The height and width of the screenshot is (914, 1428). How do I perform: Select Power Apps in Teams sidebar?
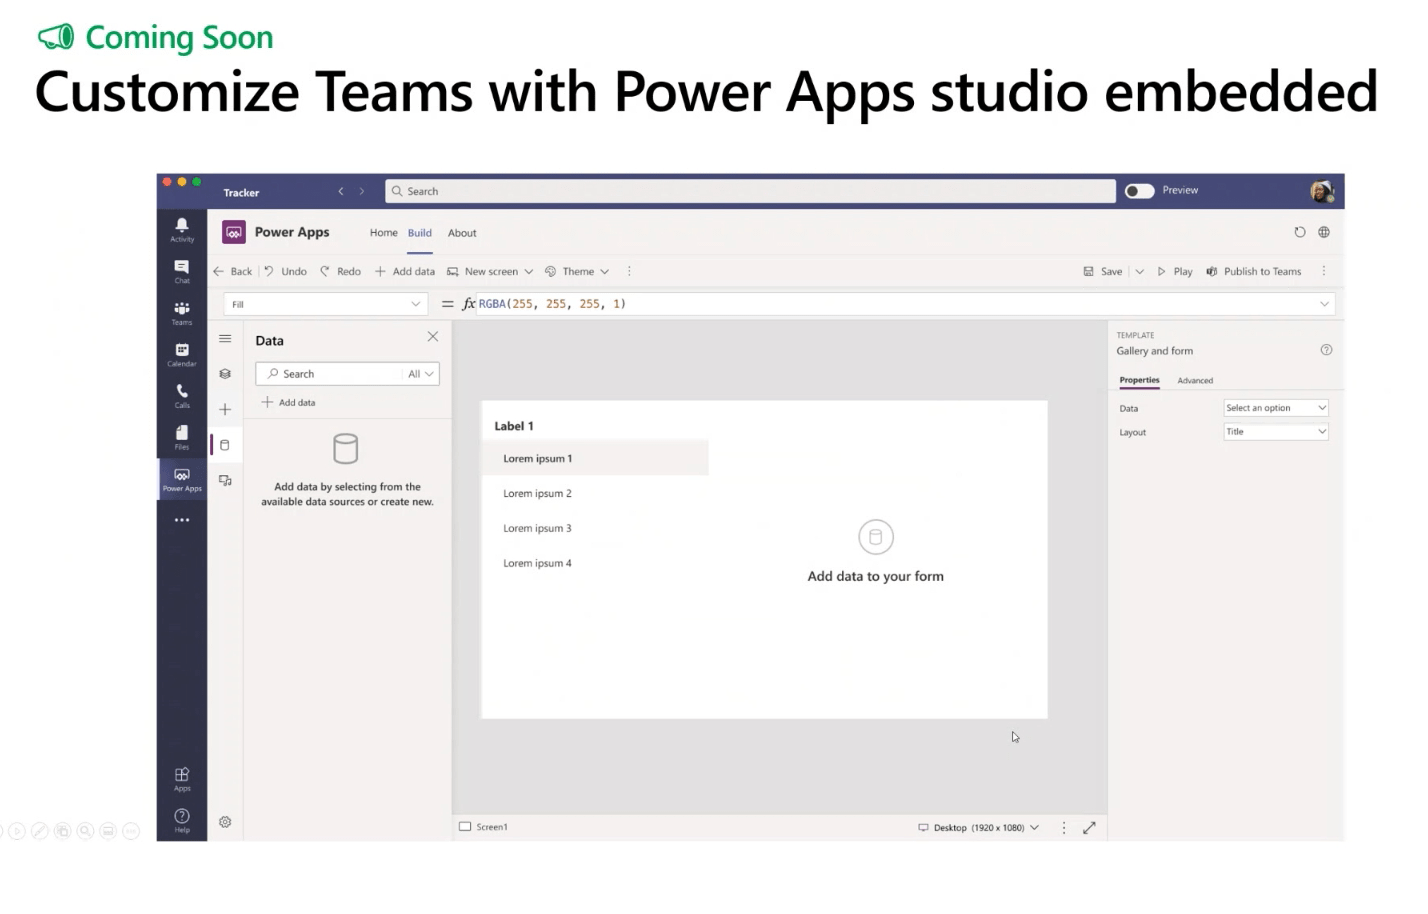pos(182,480)
